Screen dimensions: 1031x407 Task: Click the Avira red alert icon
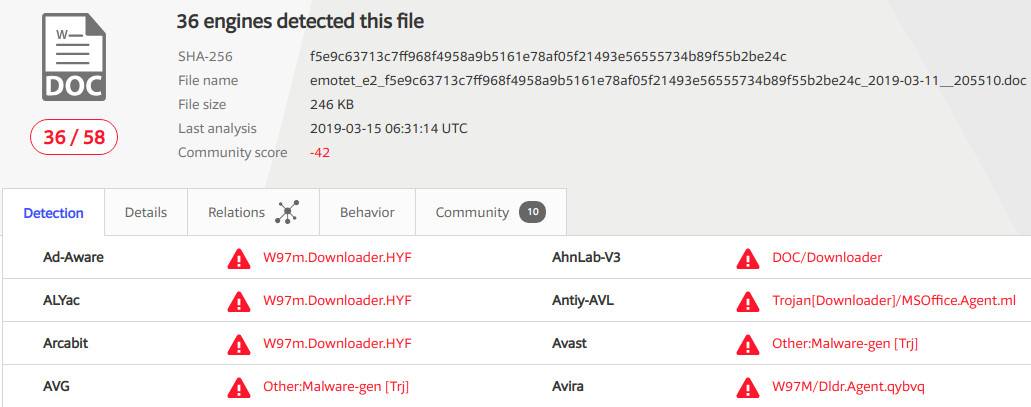tap(748, 387)
